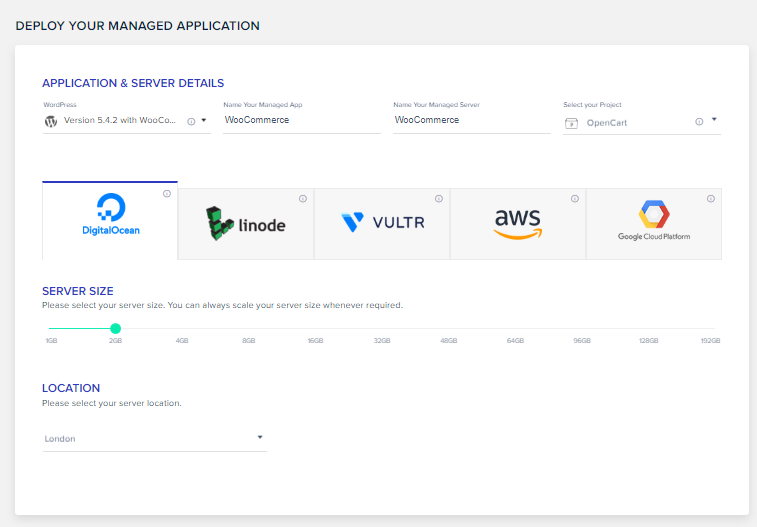Open the London location dropdown
This screenshot has height=527, width=757.
260,437
